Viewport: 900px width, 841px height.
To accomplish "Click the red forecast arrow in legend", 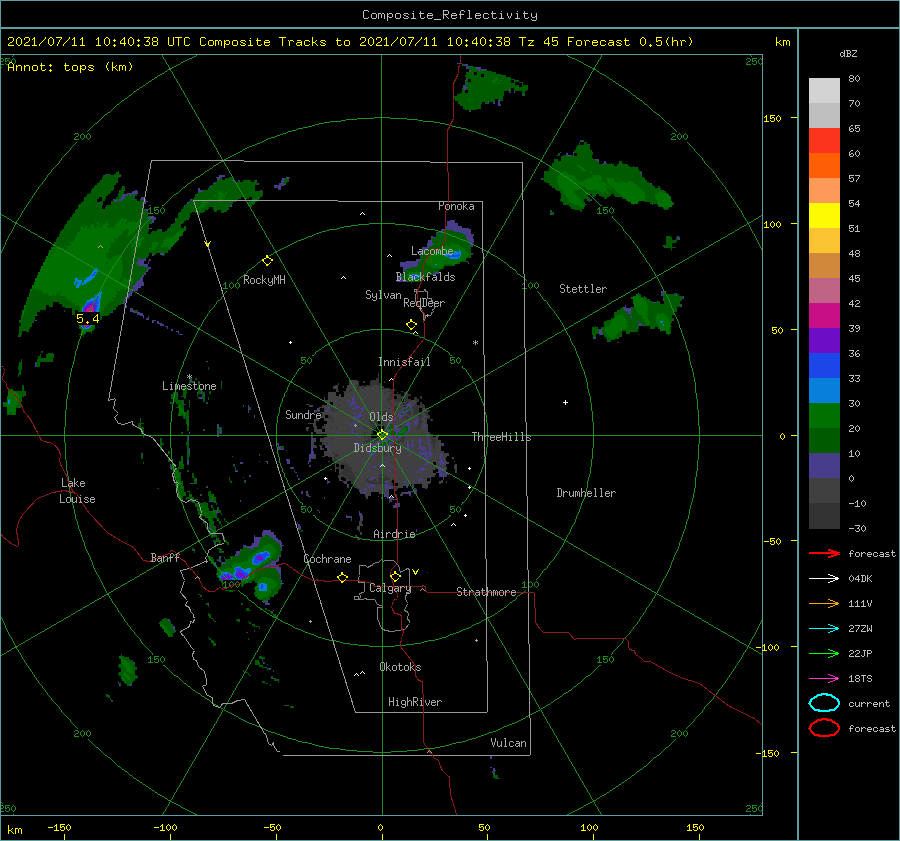I will (x=824, y=553).
